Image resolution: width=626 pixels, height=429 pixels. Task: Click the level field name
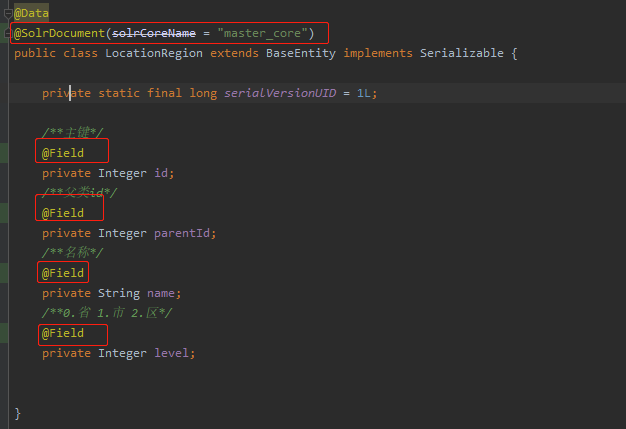coord(174,353)
